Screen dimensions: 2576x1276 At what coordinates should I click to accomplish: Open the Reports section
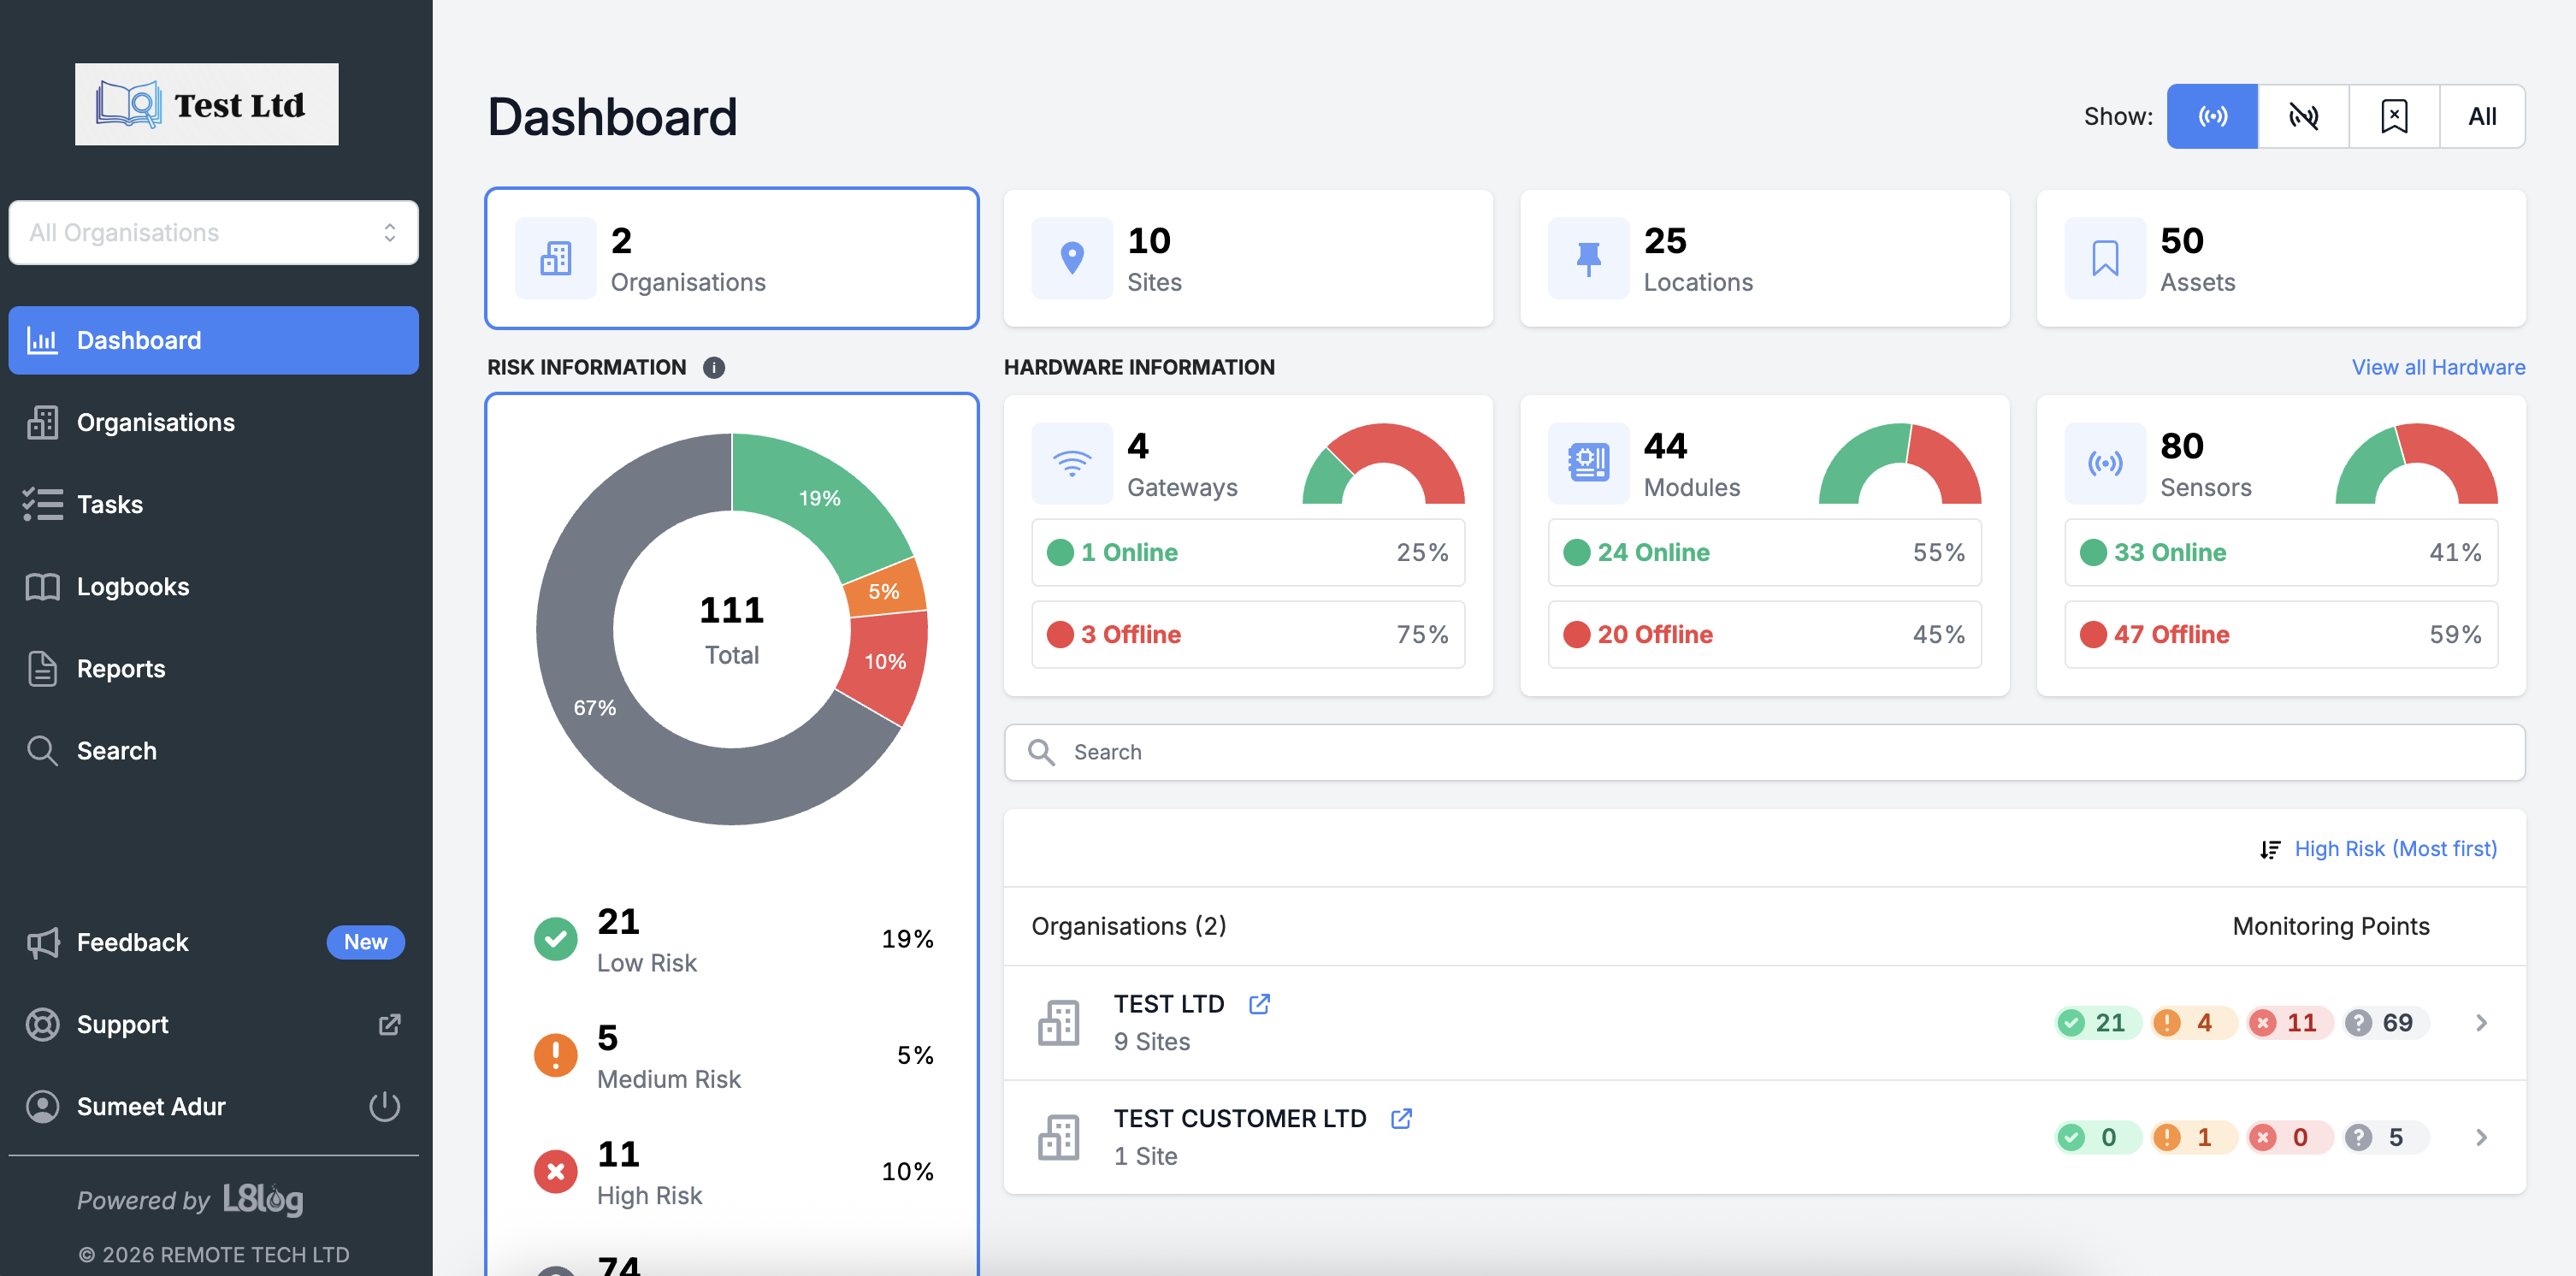pos(121,668)
